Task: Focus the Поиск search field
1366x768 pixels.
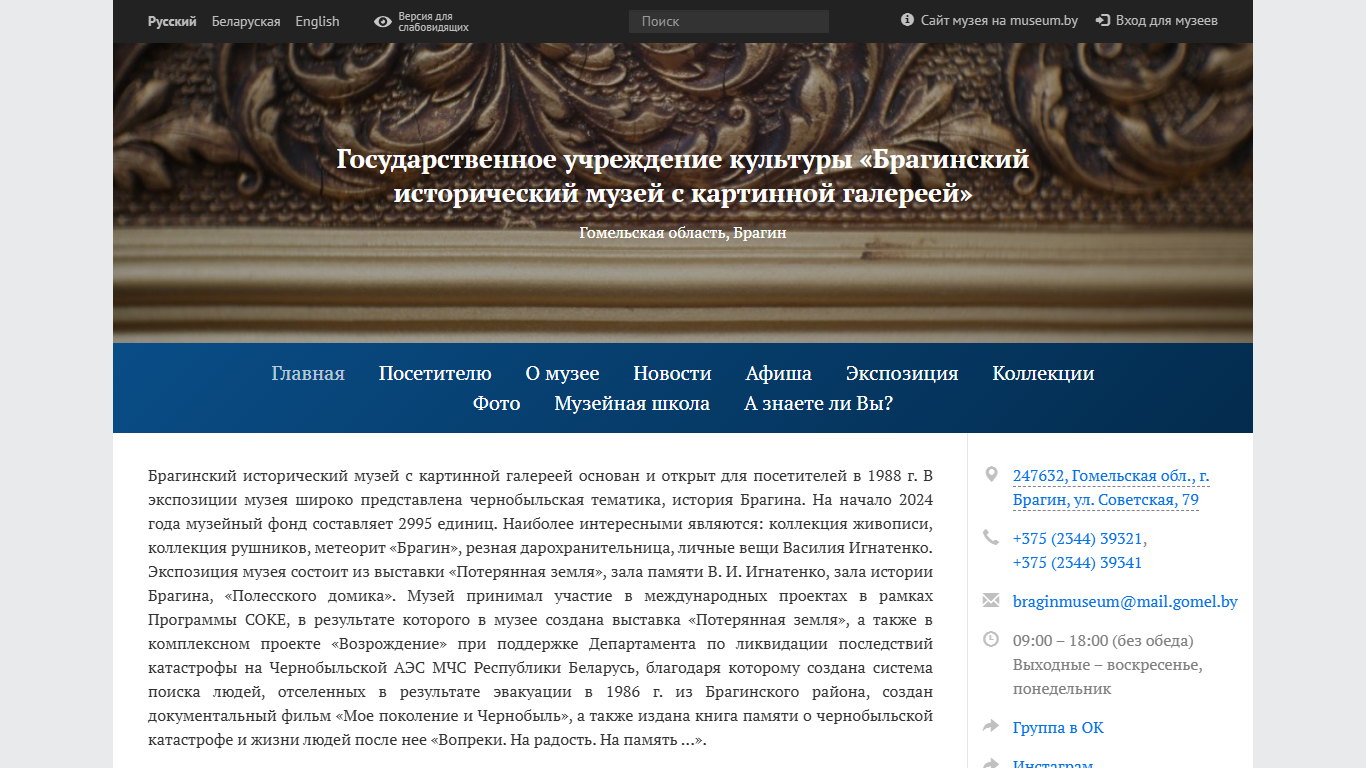Action: 729,21
